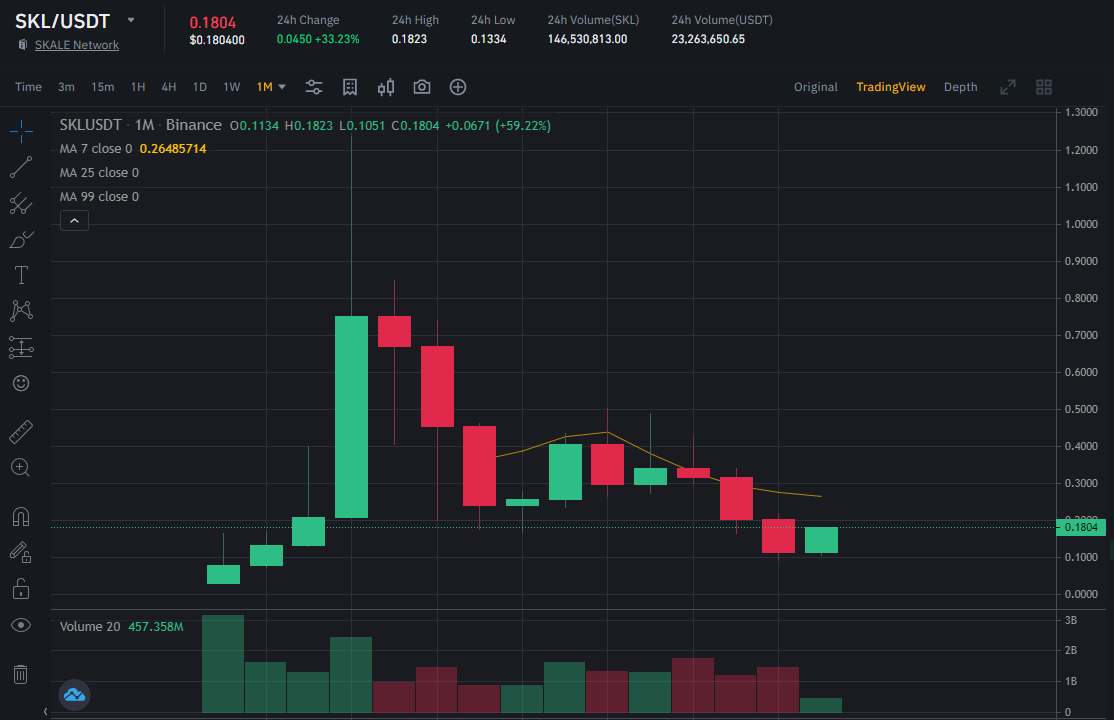Switch to the 3m interval

point(66,87)
